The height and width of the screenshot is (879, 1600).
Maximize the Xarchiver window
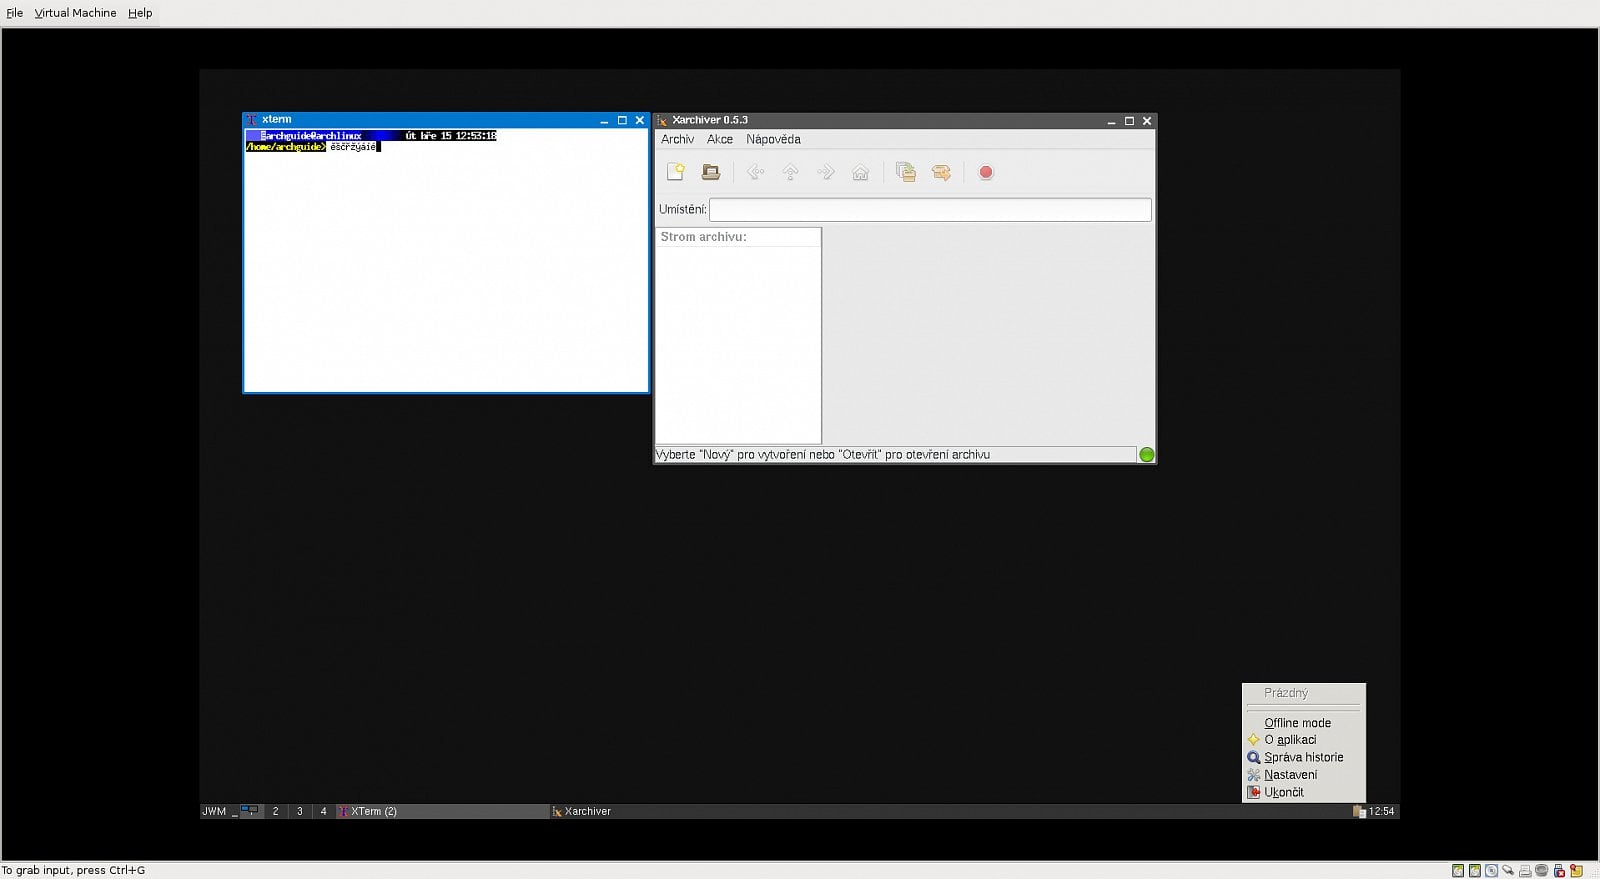(x=1129, y=121)
